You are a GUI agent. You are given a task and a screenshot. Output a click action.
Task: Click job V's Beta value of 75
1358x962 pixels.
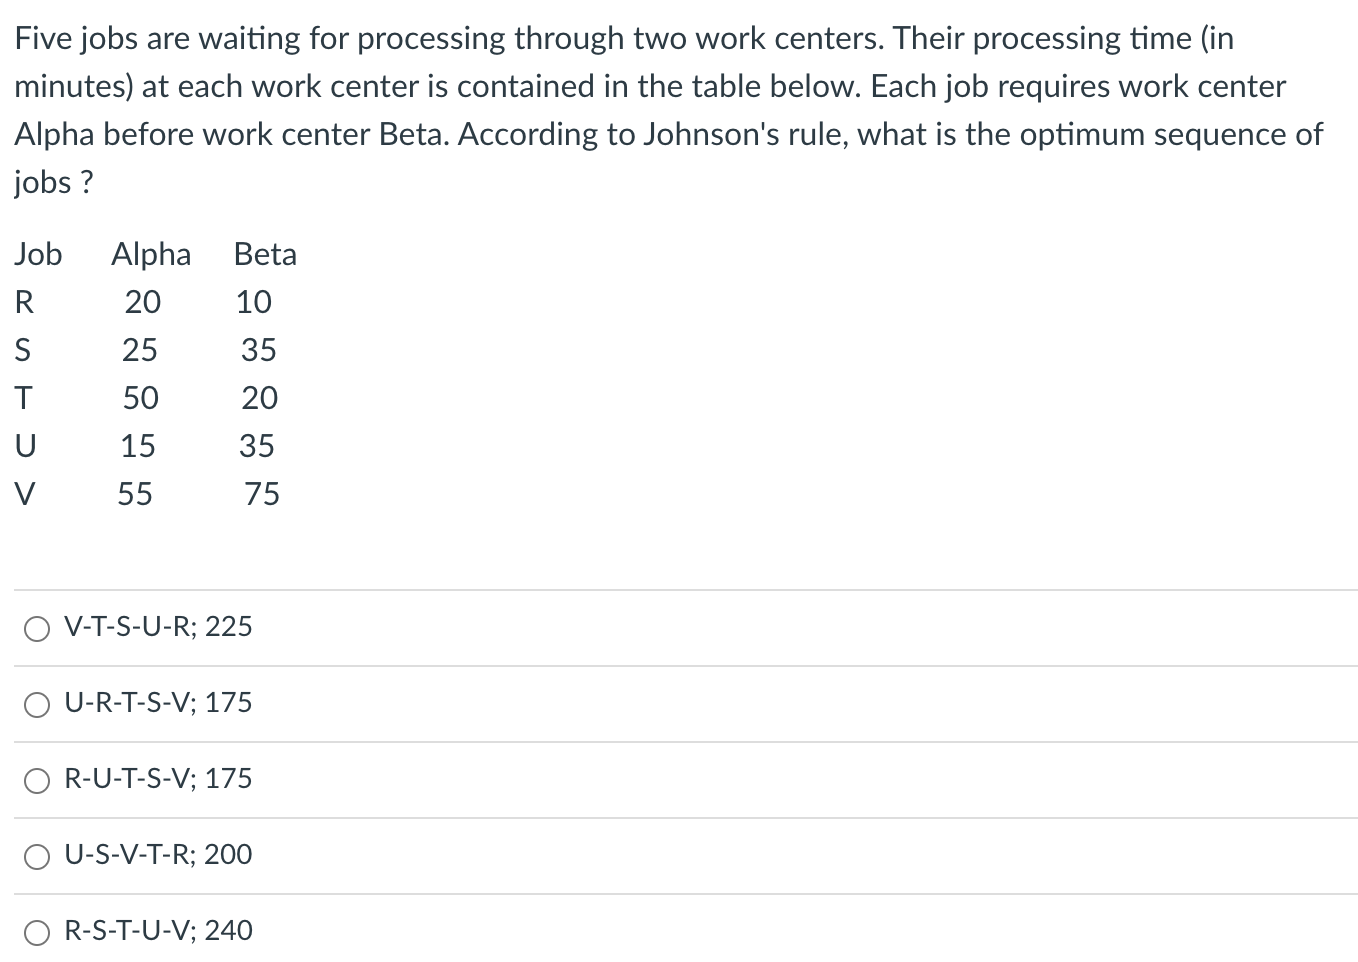click(261, 494)
